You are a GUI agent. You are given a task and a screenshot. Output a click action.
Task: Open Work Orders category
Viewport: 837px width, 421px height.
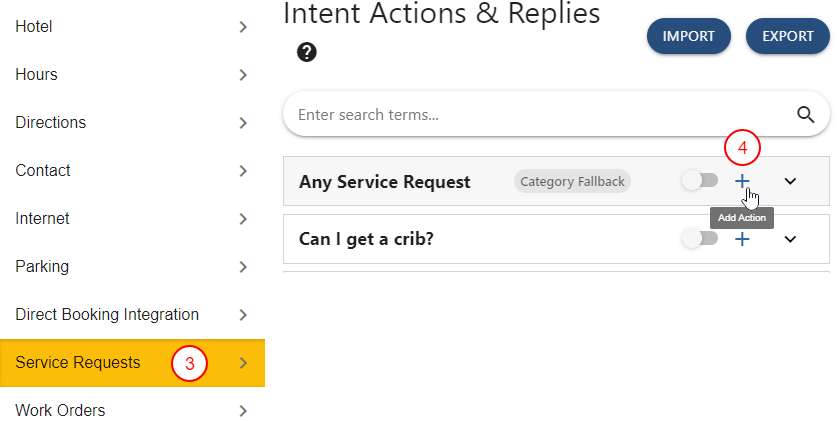pyautogui.click(x=130, y=410)
